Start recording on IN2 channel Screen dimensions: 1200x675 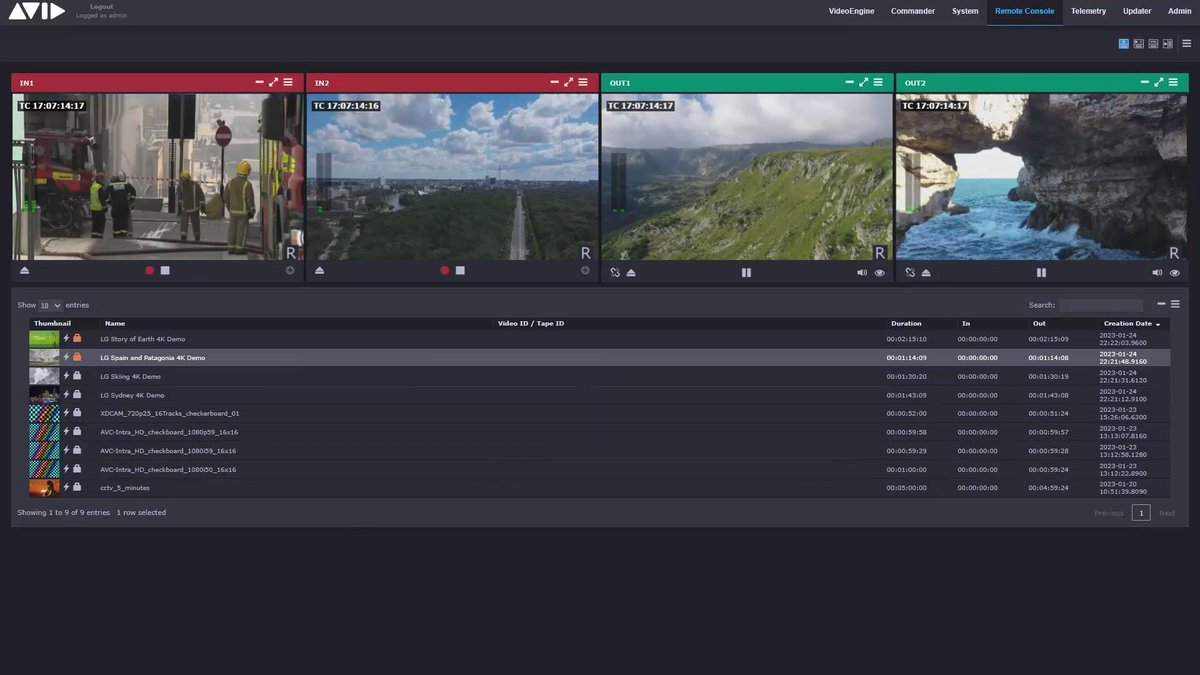[x=445, y=271]
